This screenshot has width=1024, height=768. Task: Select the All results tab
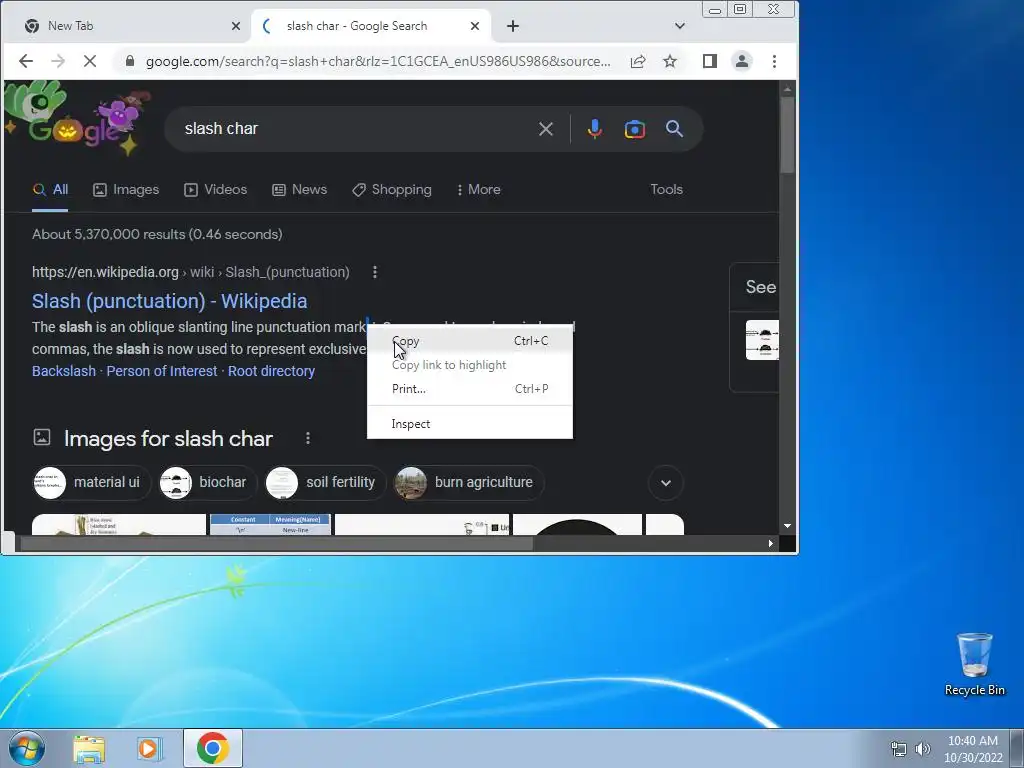click(50, 189)
